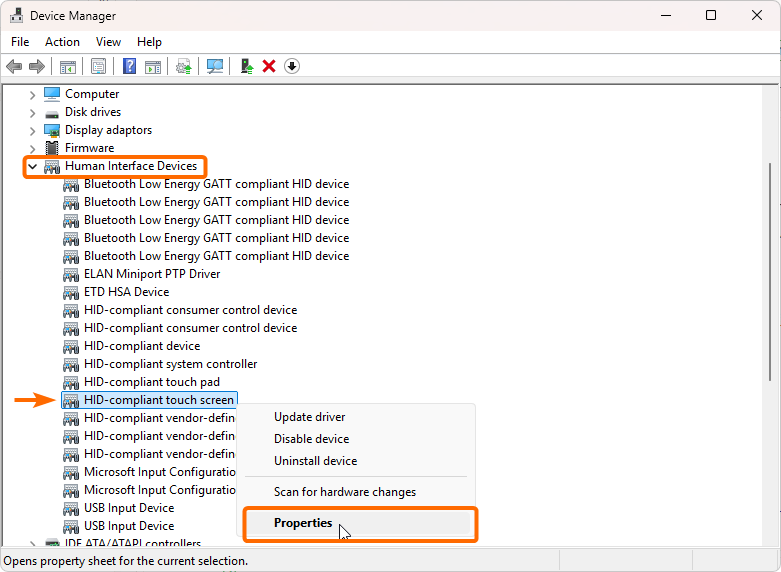Viewport: 781px width, 572px height.
Task: Expand the Firmware category
Action: (x=33, y=148)
